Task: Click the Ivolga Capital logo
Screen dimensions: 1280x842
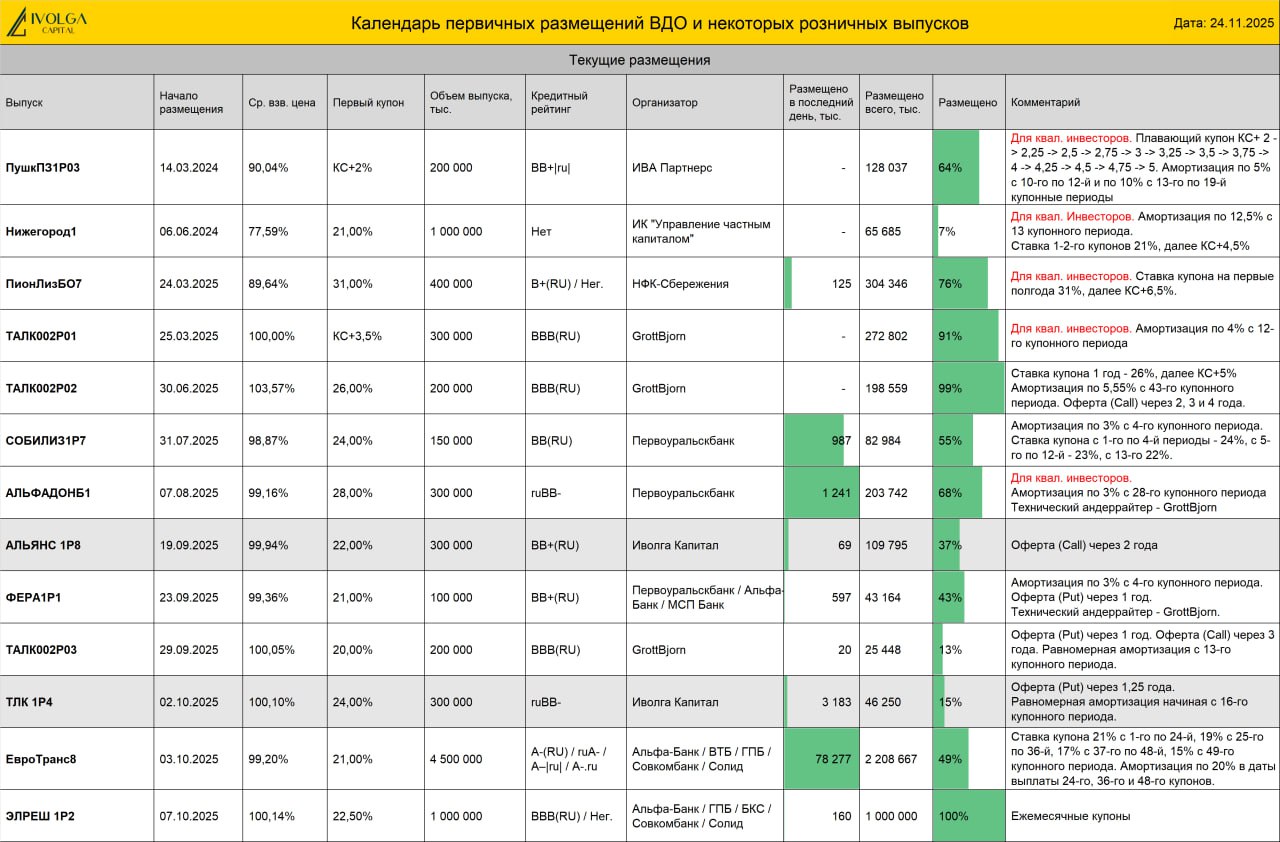Action: point(47,22)
